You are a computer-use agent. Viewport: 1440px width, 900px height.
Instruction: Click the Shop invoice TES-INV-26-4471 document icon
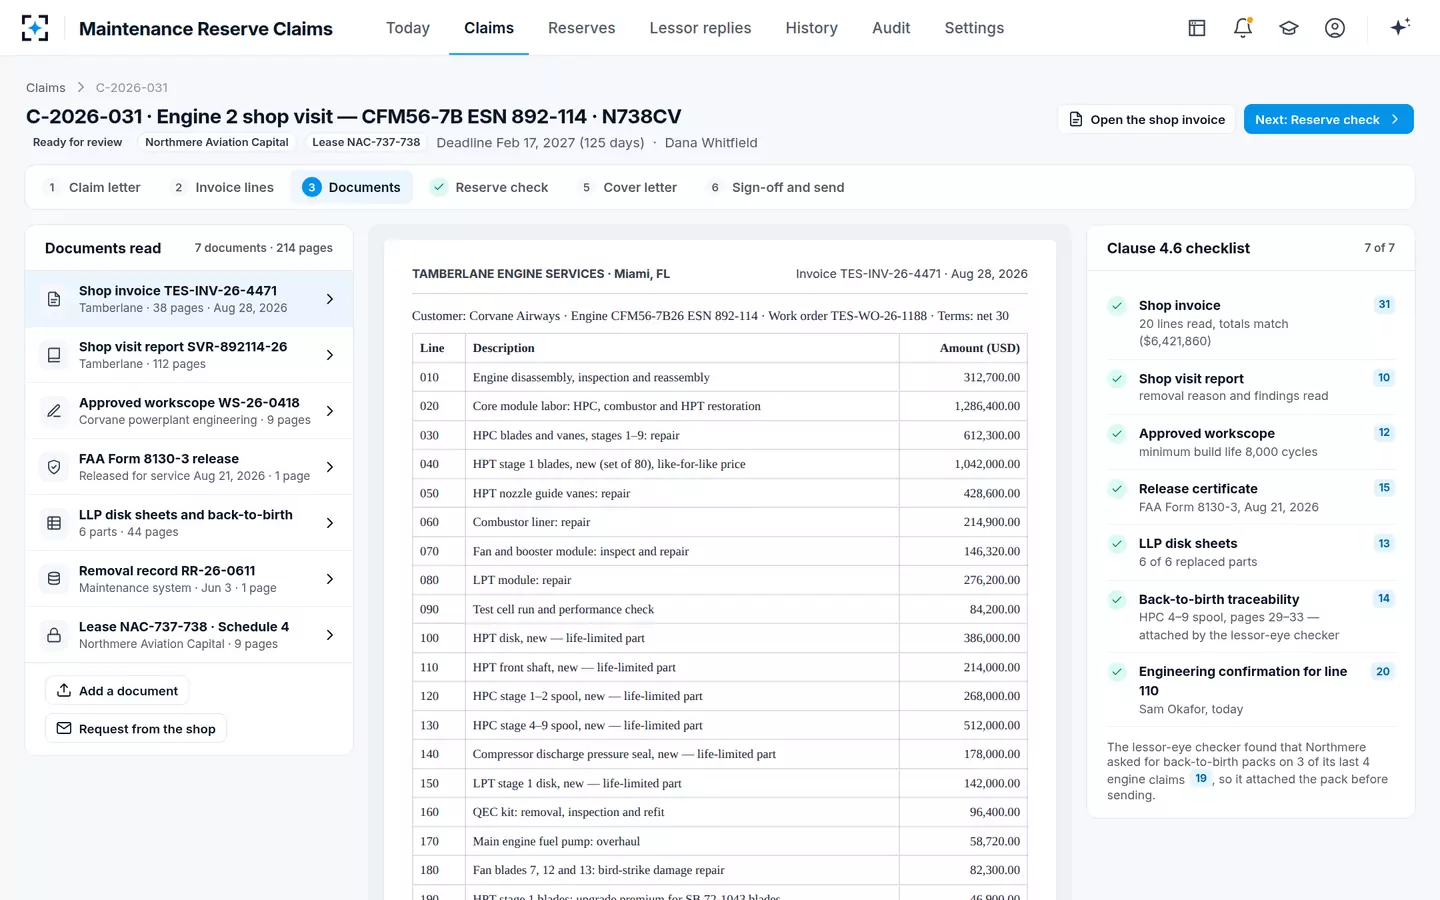54,299
